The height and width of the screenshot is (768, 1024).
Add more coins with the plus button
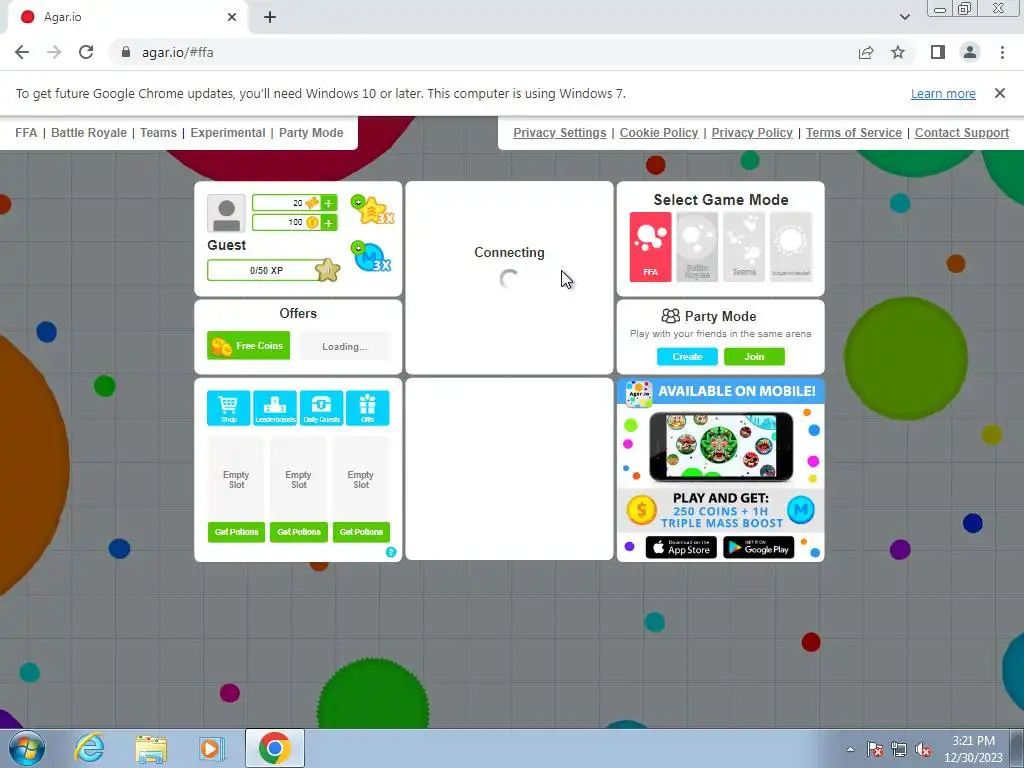pyautogui.click(x=328, y=223)
